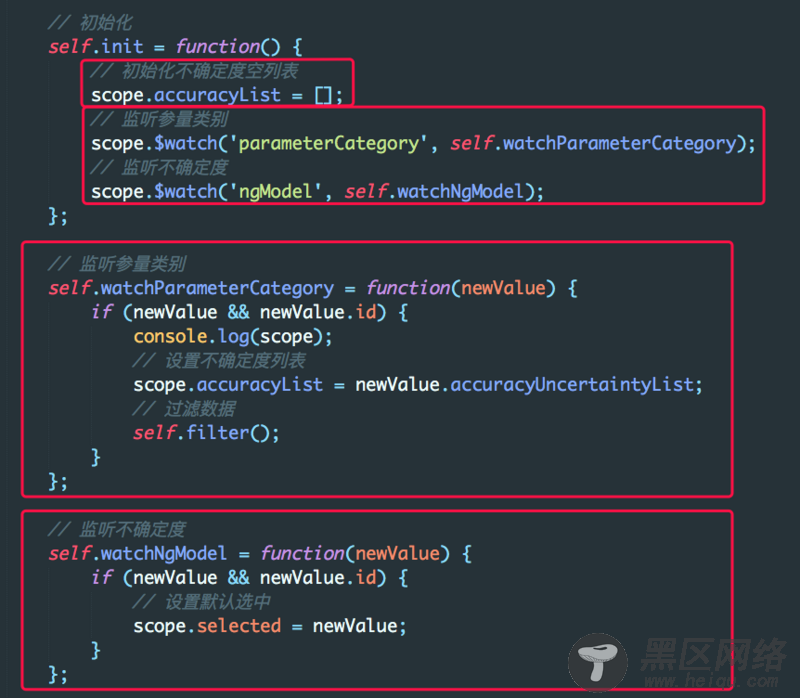The width and height of the screenshot is (800, 698).
Task: Click the 'scope.accuracyList = [];' line
Action: (217, 95)
